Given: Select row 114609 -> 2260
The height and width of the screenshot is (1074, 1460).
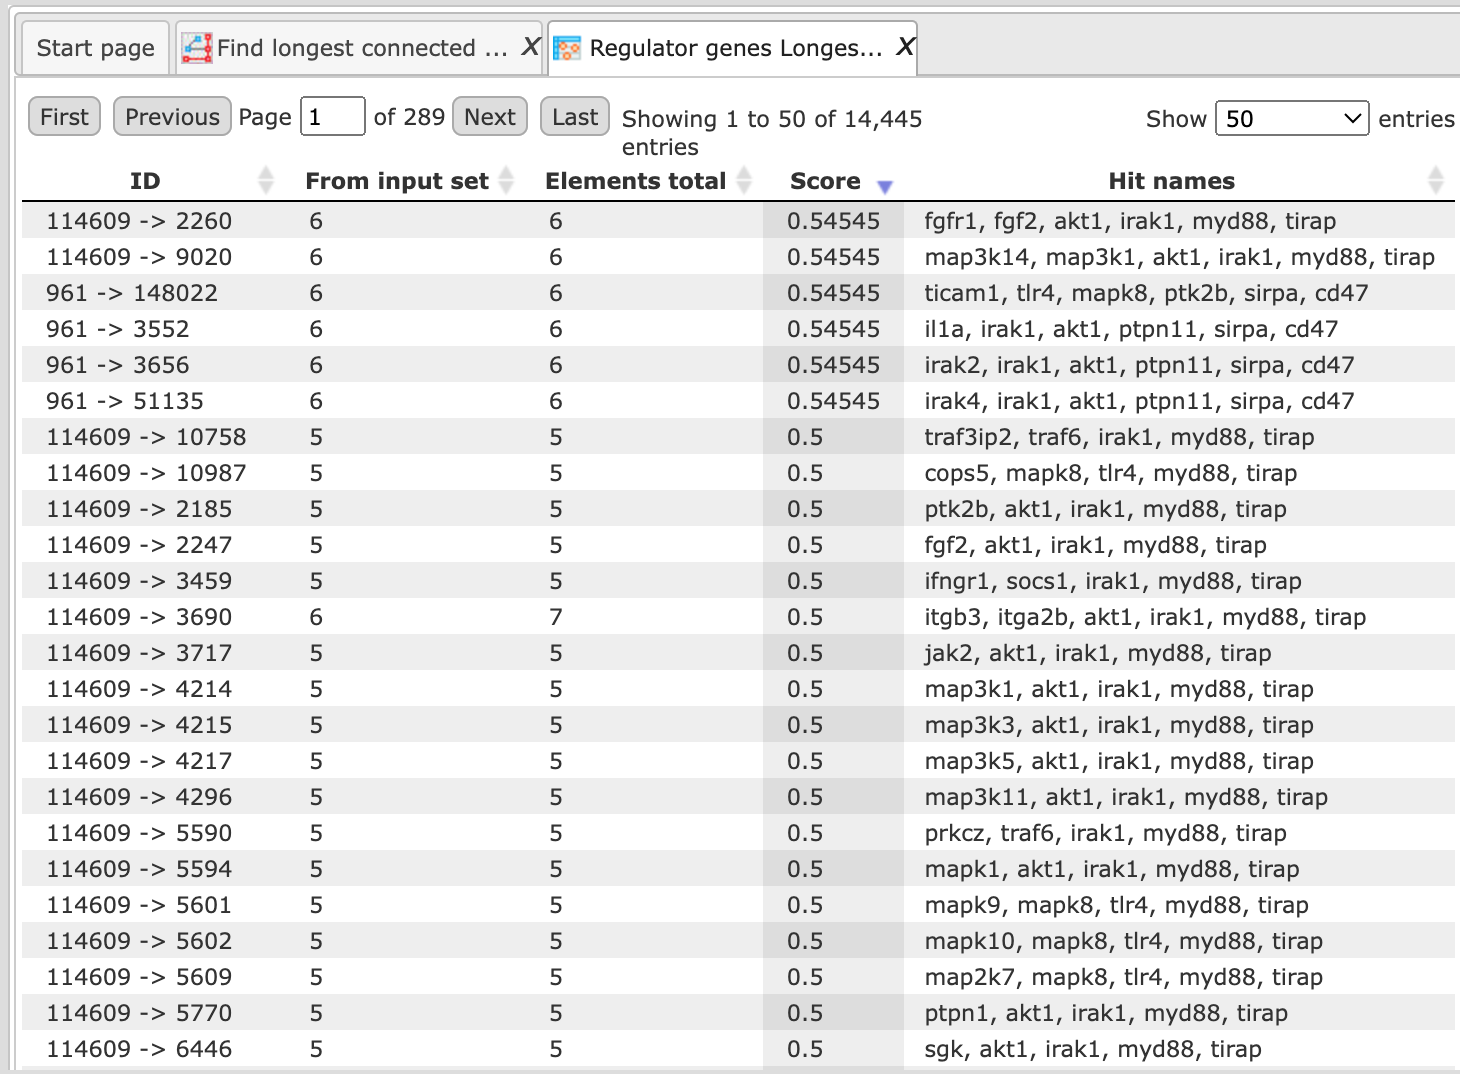Looking at the screenshot, I should [738, 221].
